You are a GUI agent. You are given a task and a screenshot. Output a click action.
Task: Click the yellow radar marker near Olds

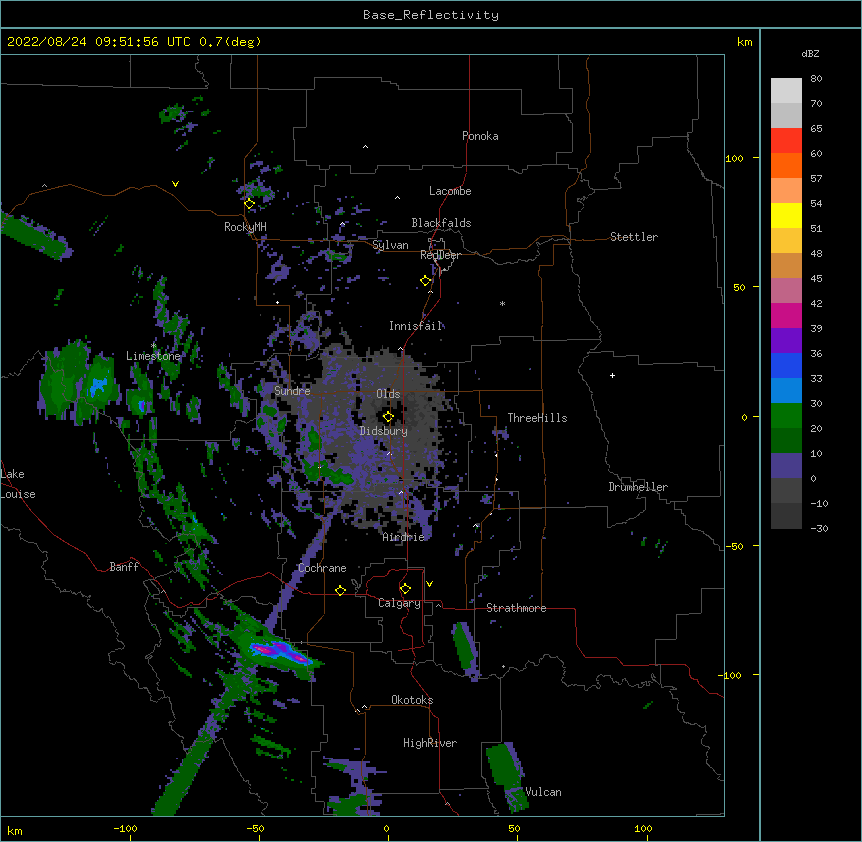point(388,417)
